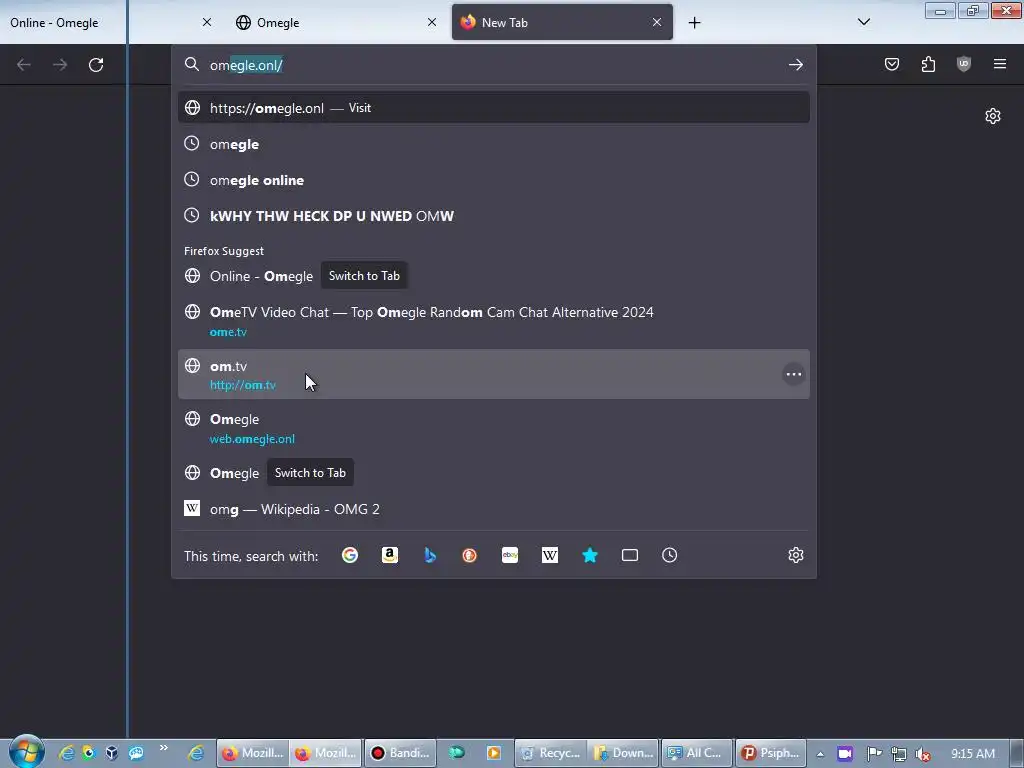Click the Action Center flag tray icon
Screen dimensions: 1024x768
(874, 754)
